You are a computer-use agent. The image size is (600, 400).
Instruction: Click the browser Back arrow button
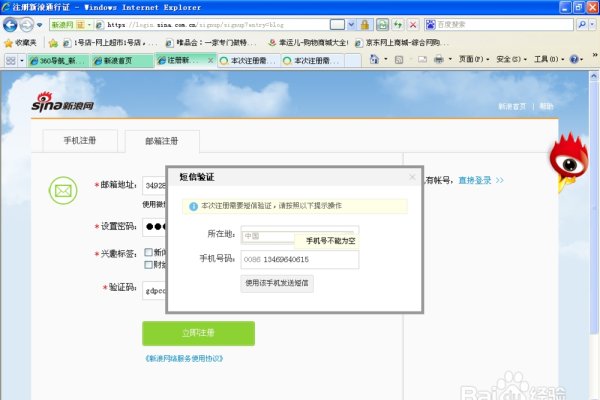click(10, 25)
